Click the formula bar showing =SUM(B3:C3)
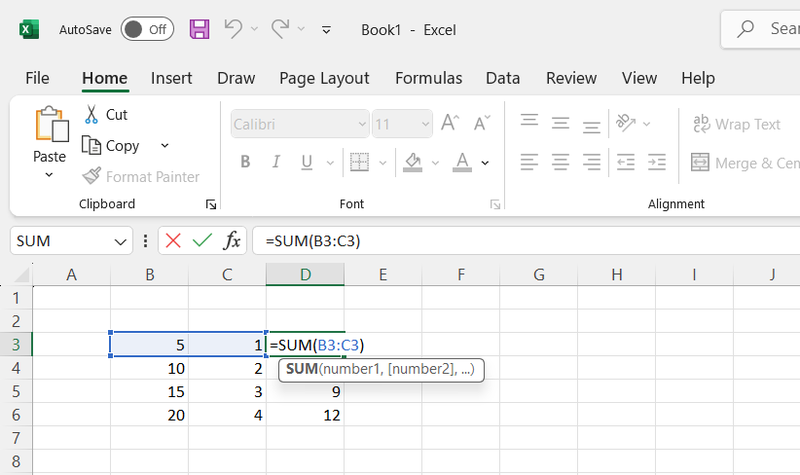Viewport: 800px width, 475px height. pos(526,241)
